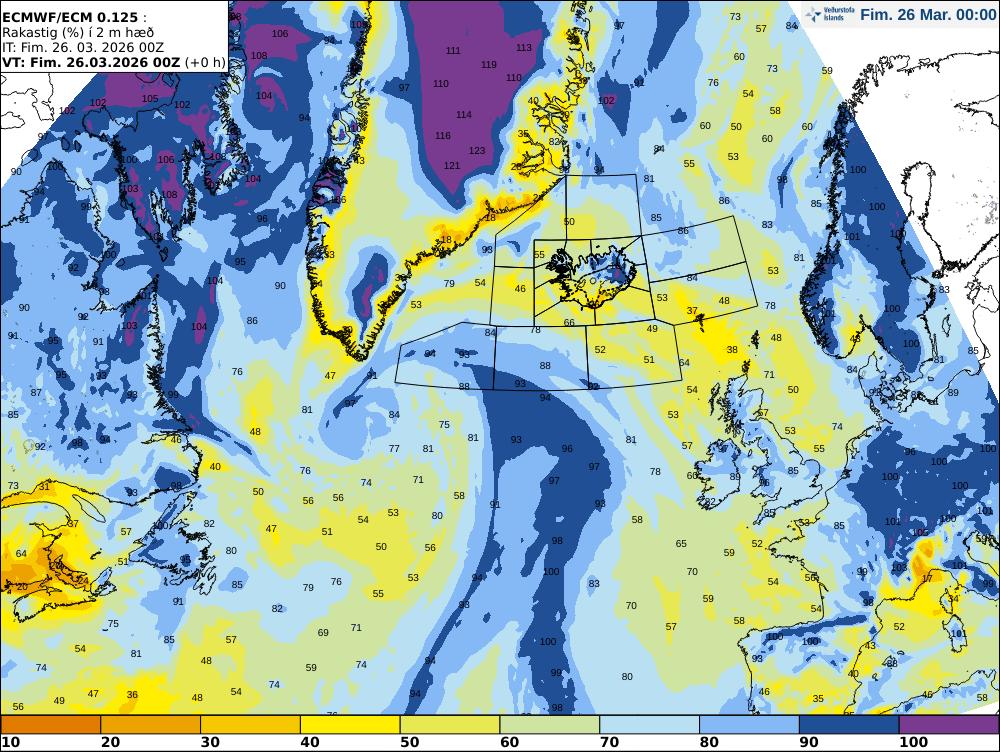Click the 'ECMWF/ECM 0.125' model title
This screenshot has height=752, width=1000.
[69, 18]
